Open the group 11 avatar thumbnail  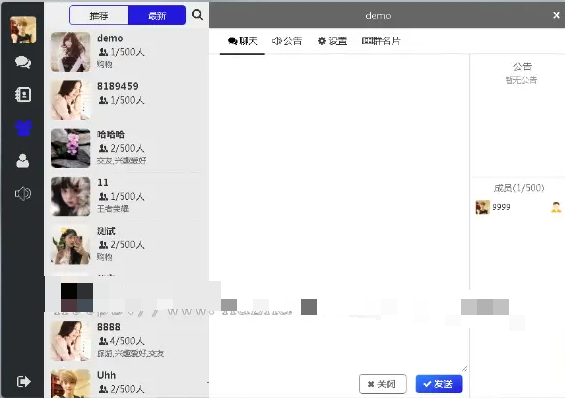coord(71,196)
